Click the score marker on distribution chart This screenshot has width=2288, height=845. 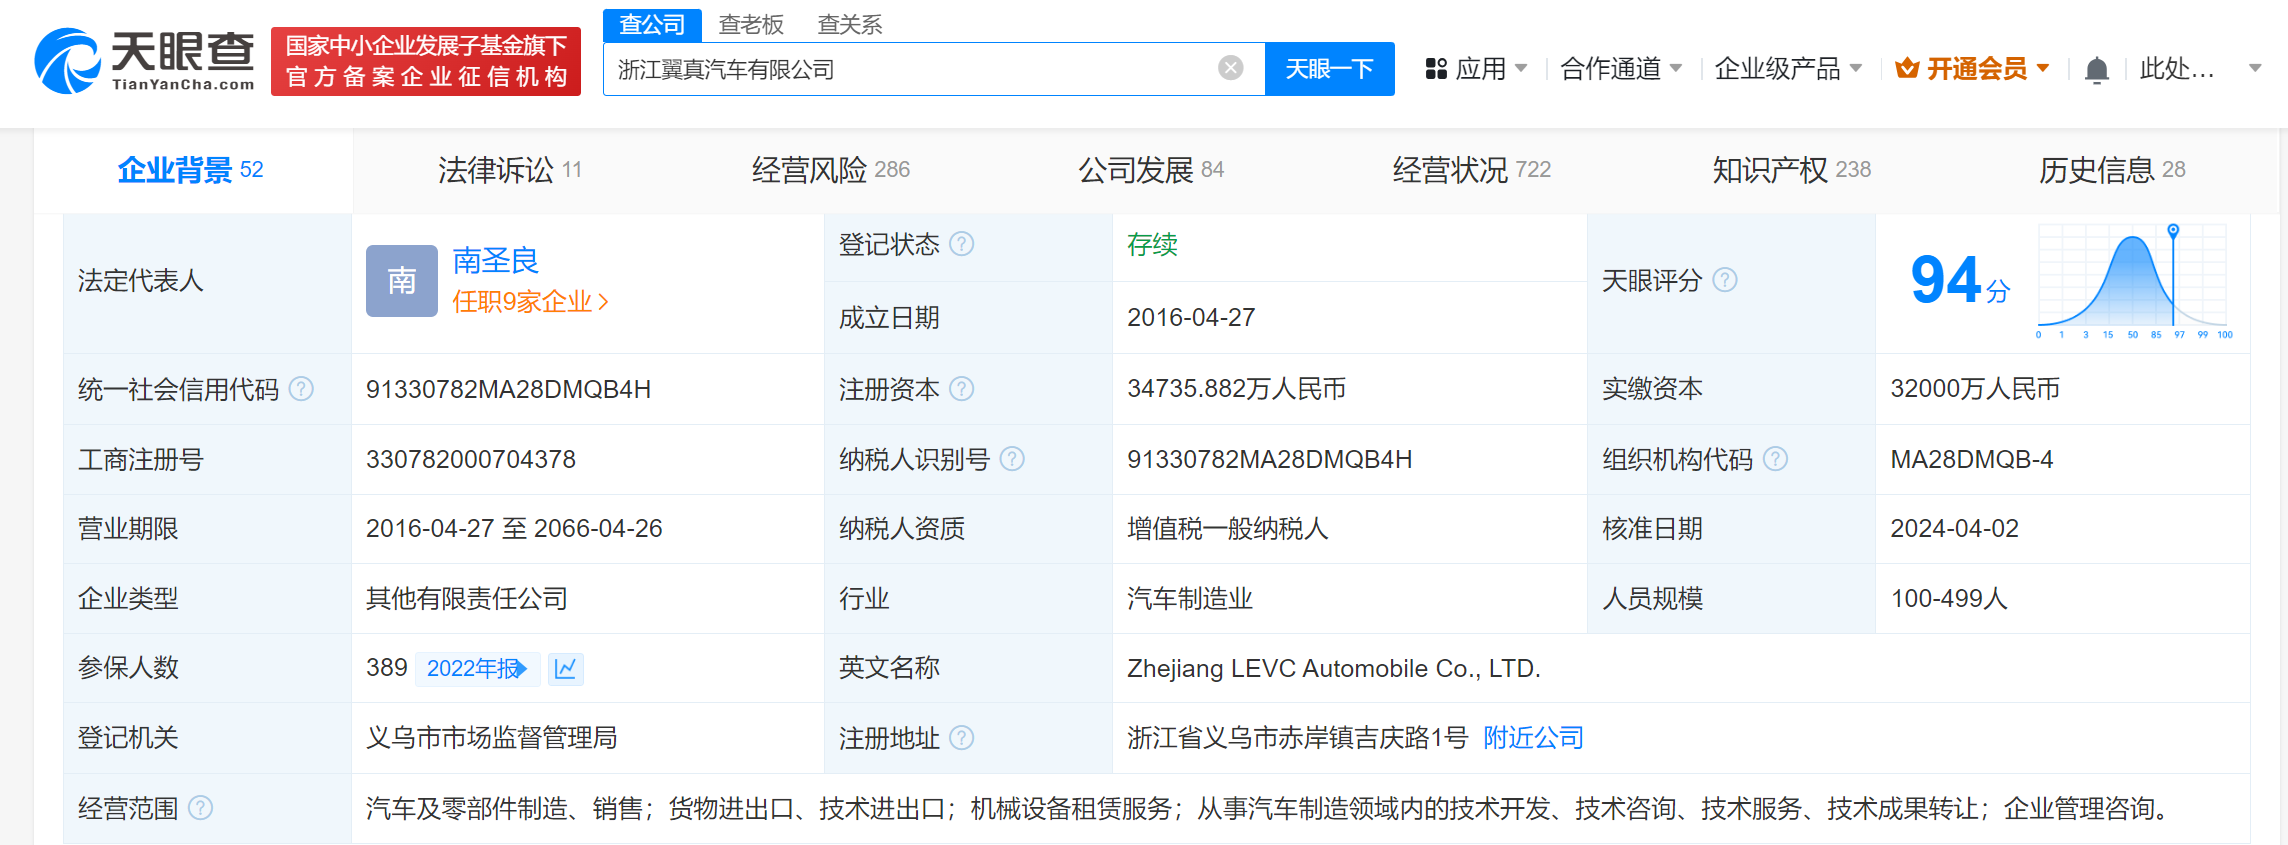pyautogui.click(x=2173, y=231)
